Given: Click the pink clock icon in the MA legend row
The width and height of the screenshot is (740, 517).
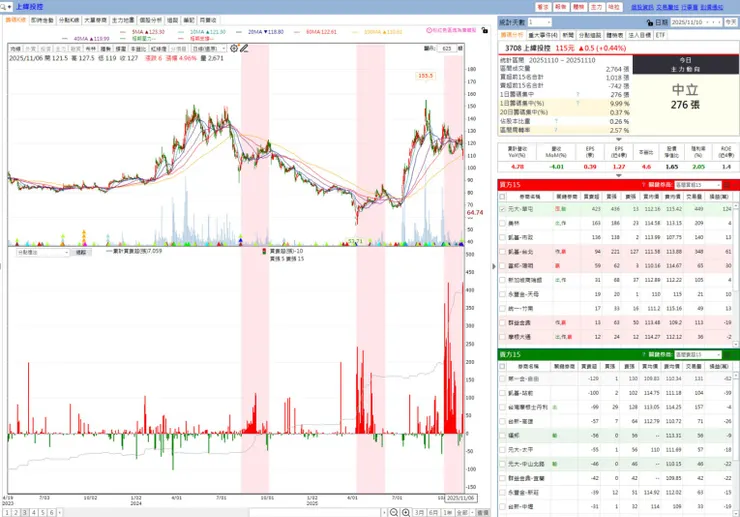Looking at the screenshot, I should coord(429,30).
